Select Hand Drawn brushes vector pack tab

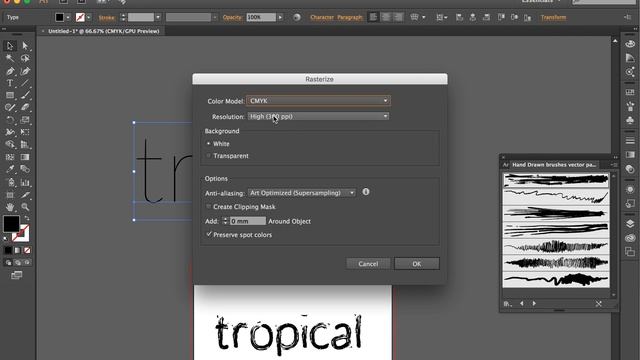(554, 165)
